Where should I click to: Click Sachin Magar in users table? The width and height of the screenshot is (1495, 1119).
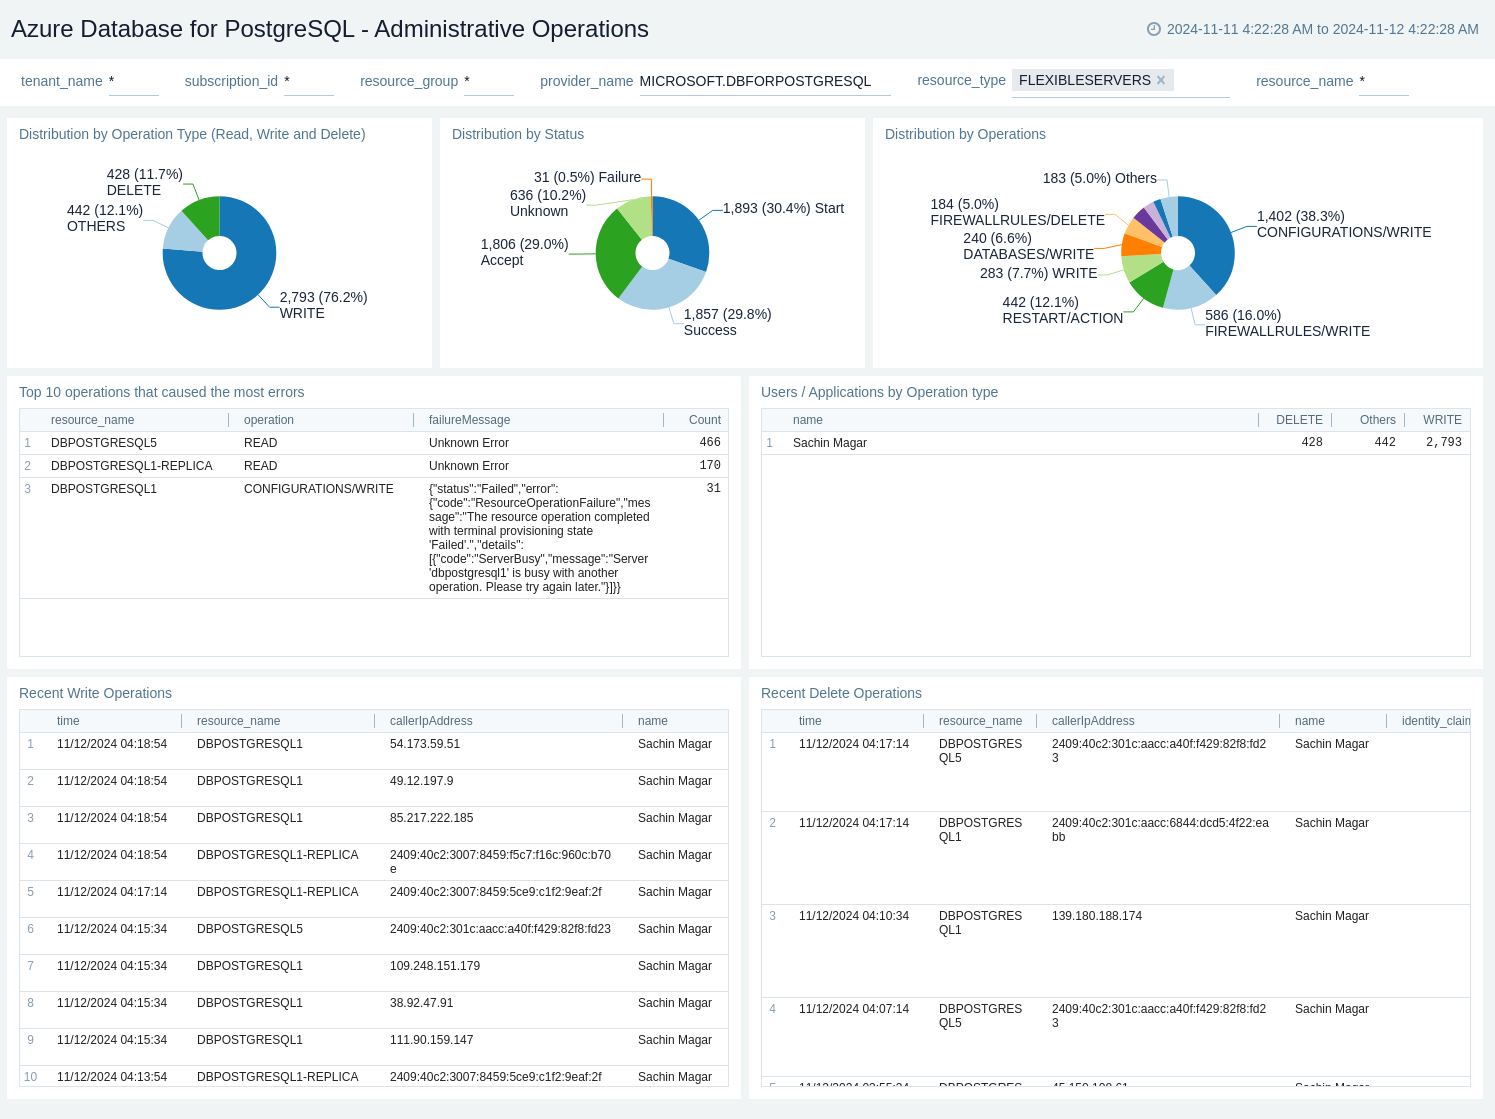[x=830, y=443]
